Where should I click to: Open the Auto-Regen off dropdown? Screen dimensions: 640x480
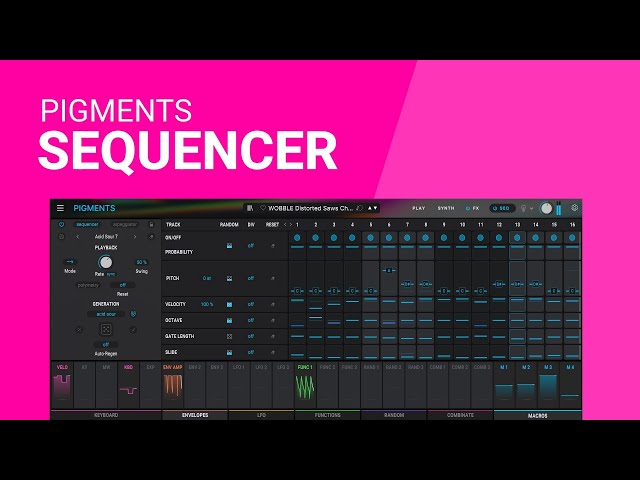coord(106,345)
